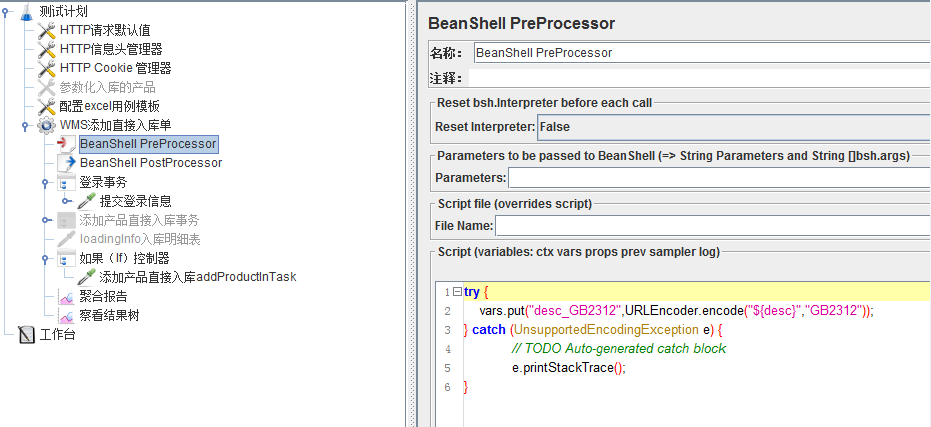
Task: Select BeanShell PostProcessor in the tree
Action: [151, 163]
